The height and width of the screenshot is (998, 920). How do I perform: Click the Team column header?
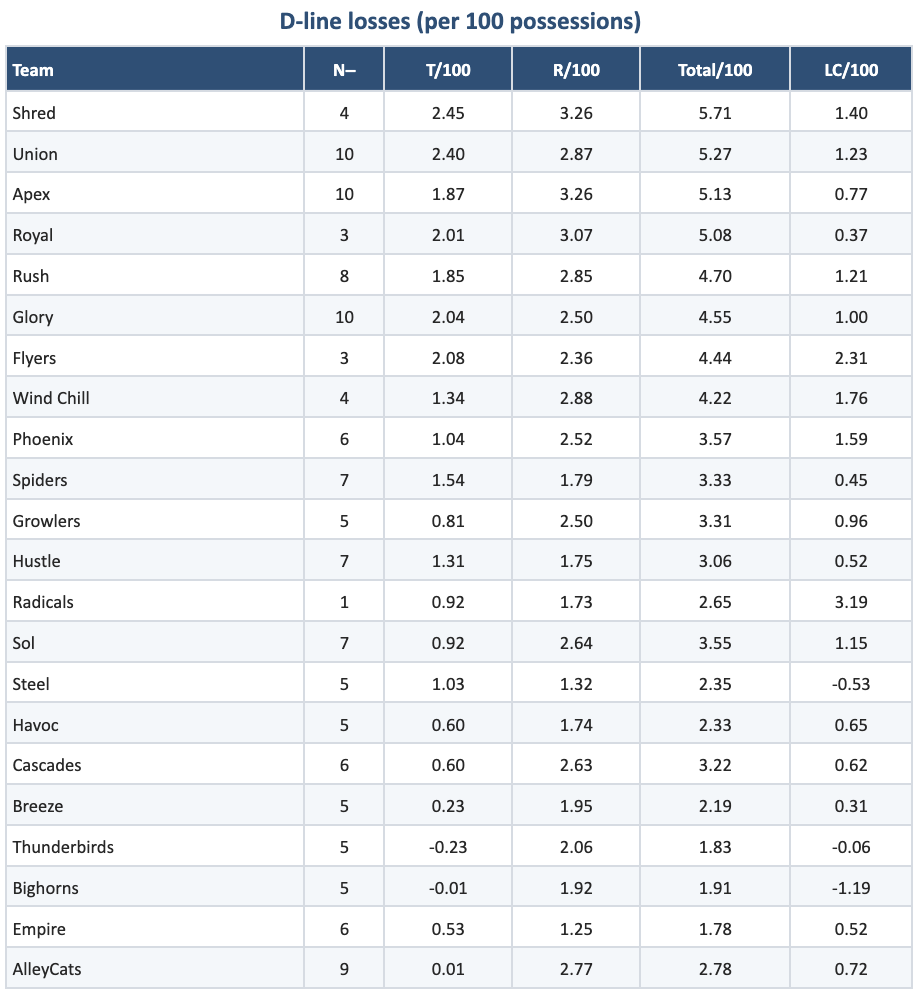pos(33,70)
